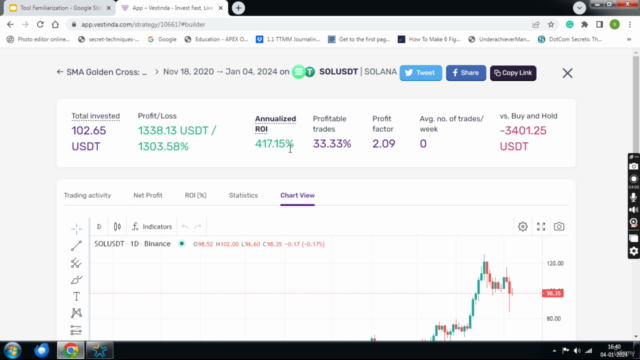Take a chart snapshot with camera icon
Viewport: 640px width, 360px height.
(559, 227)
